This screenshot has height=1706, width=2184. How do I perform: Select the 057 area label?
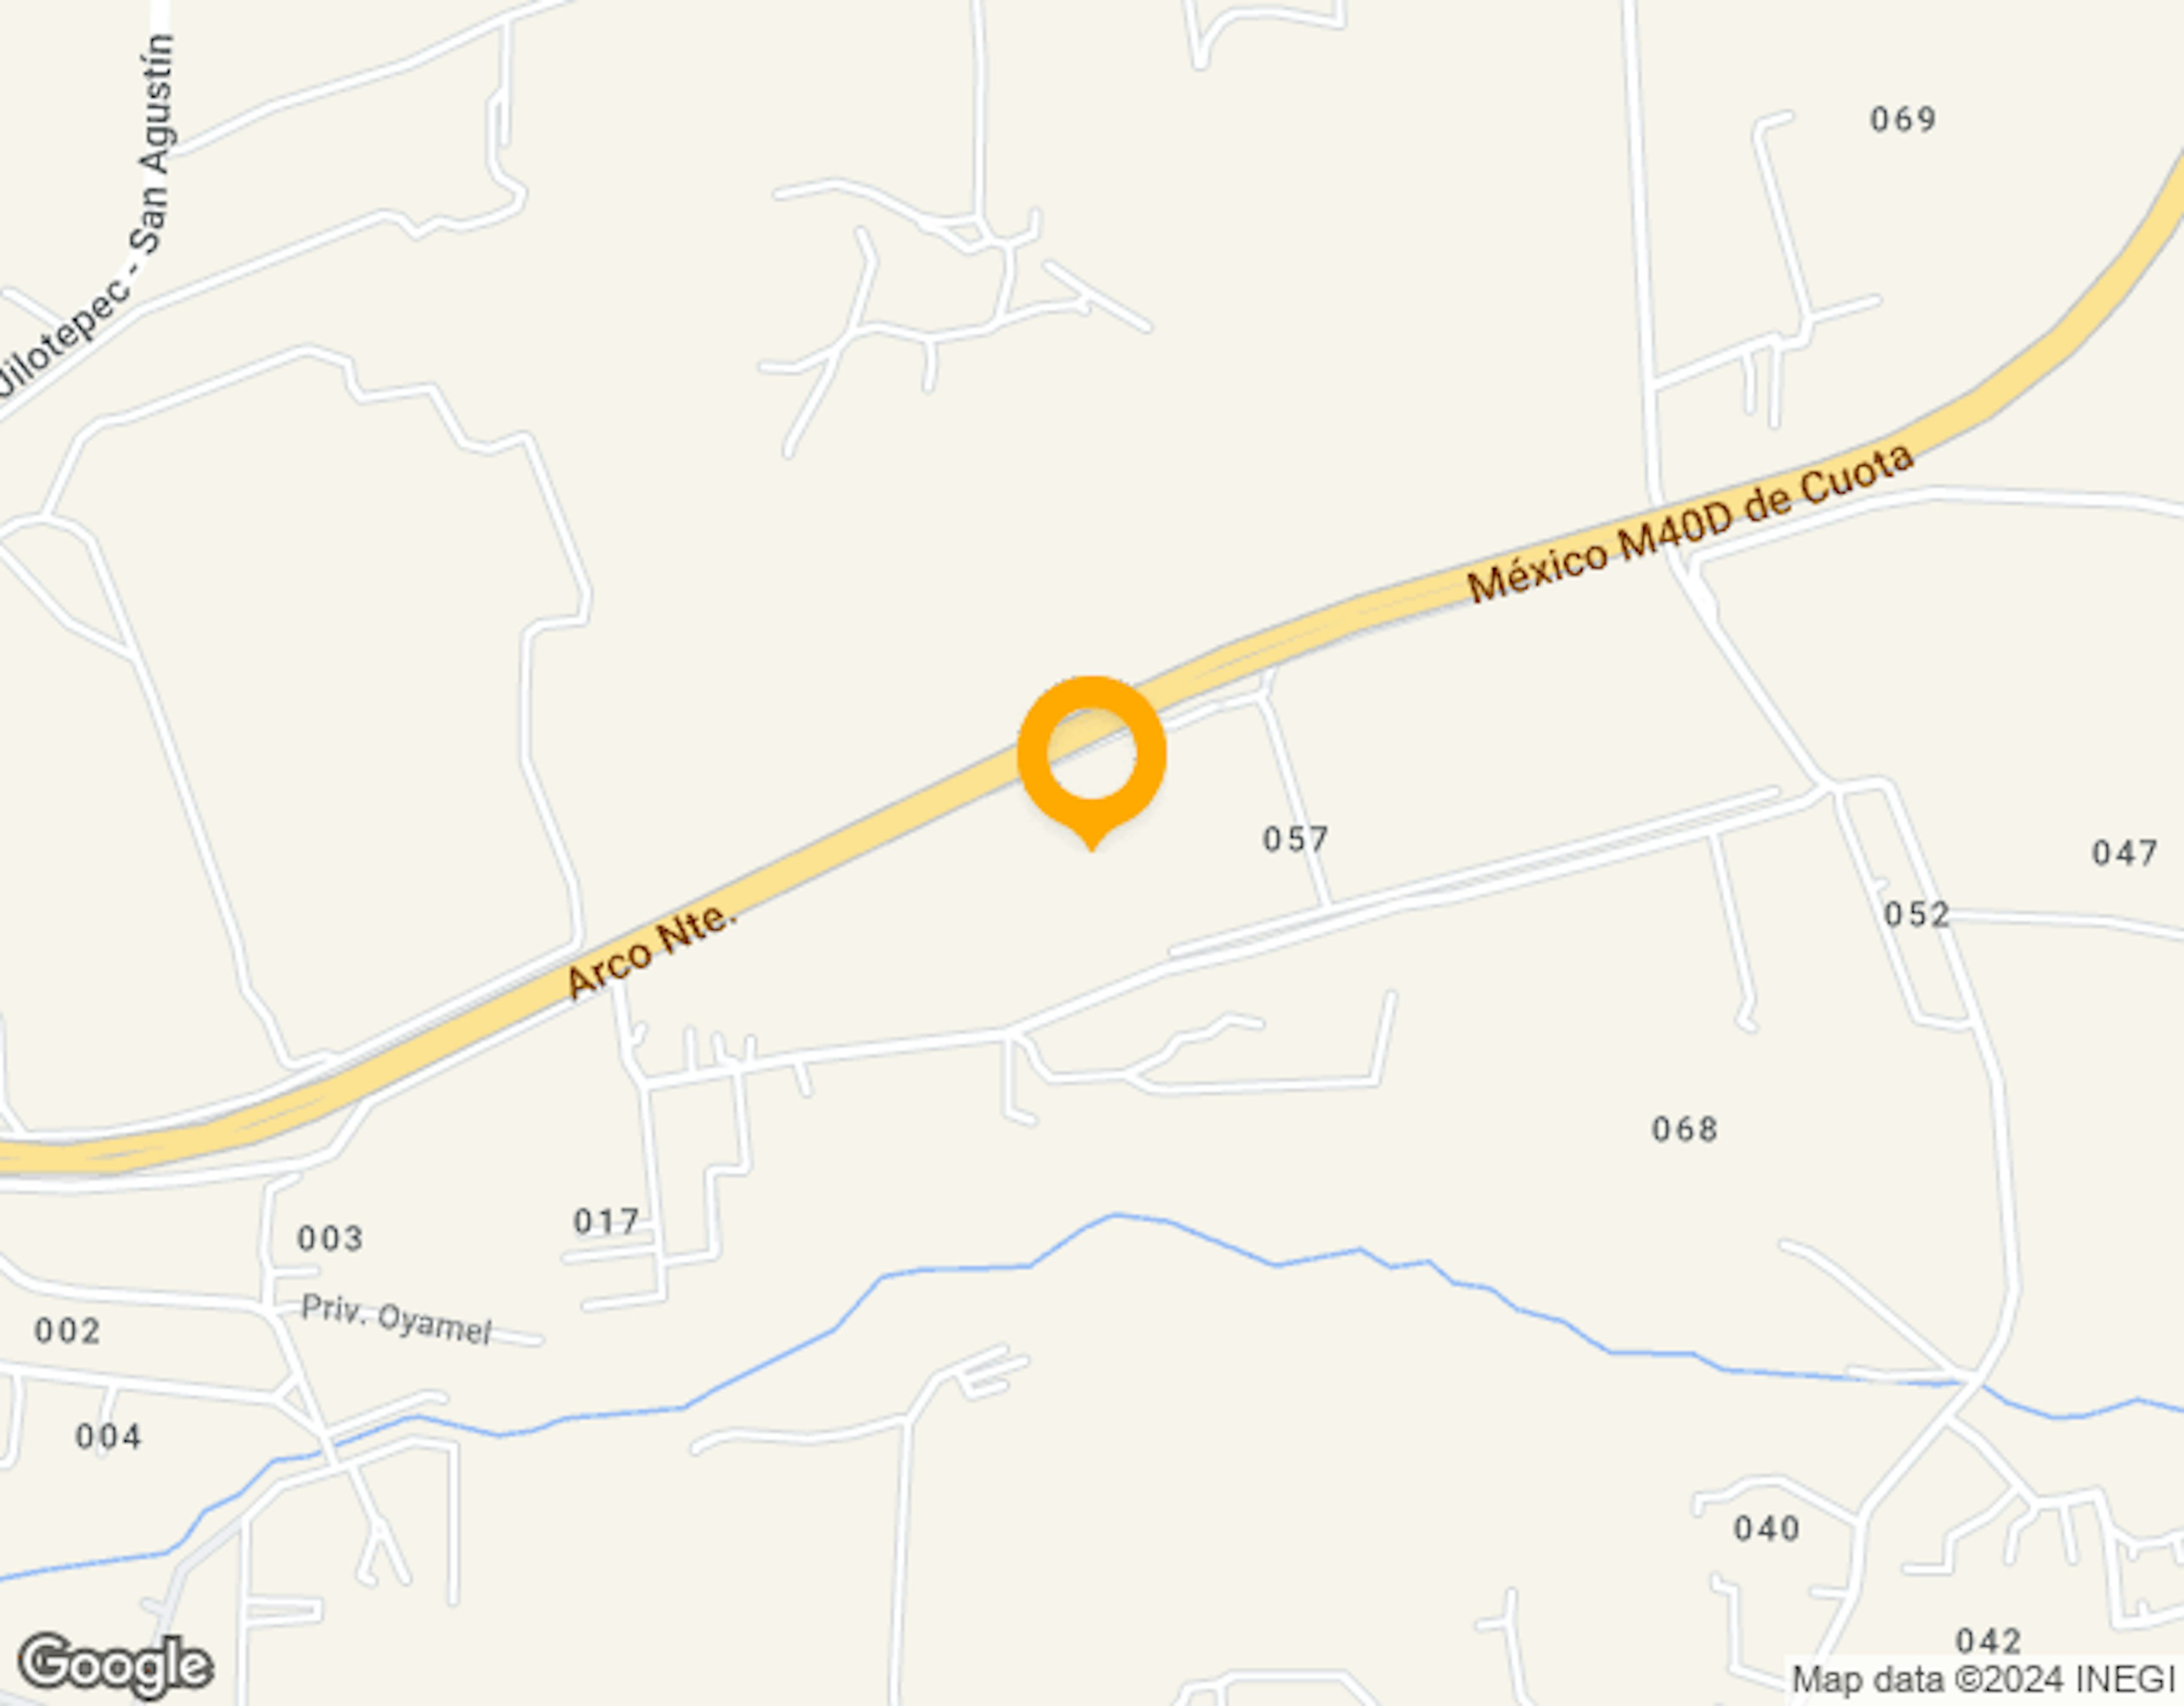pos(1295,839)
